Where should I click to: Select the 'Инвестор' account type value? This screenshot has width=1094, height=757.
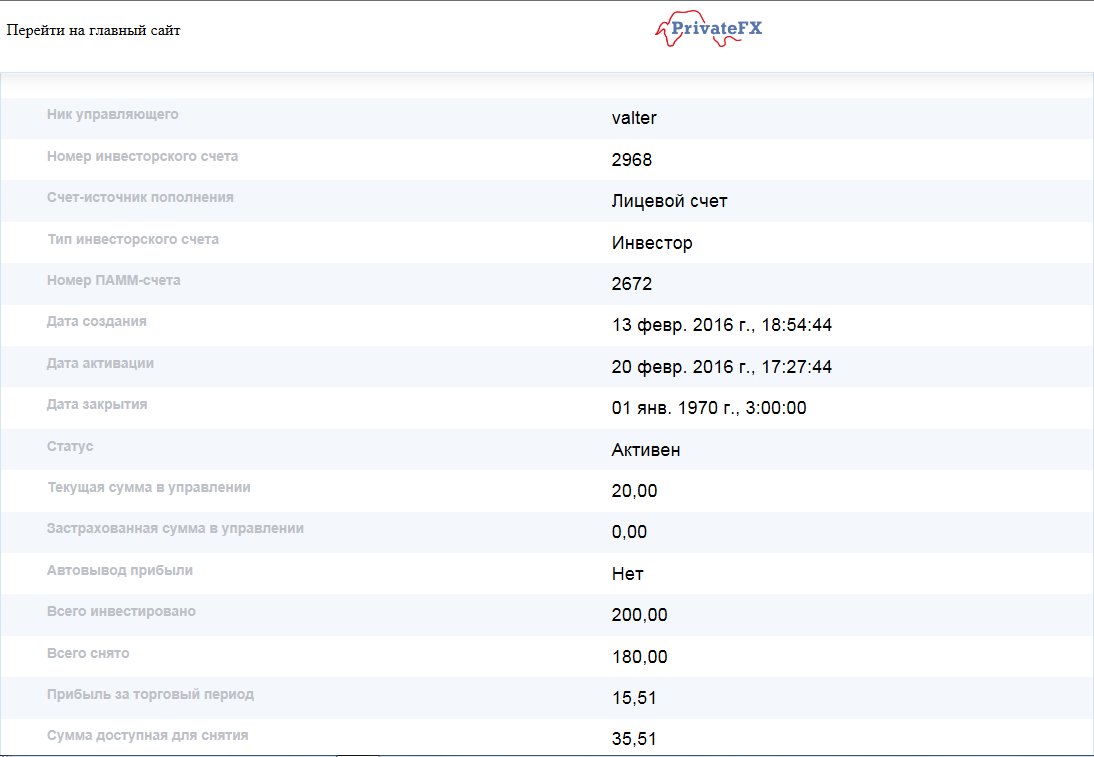point(652,243)
